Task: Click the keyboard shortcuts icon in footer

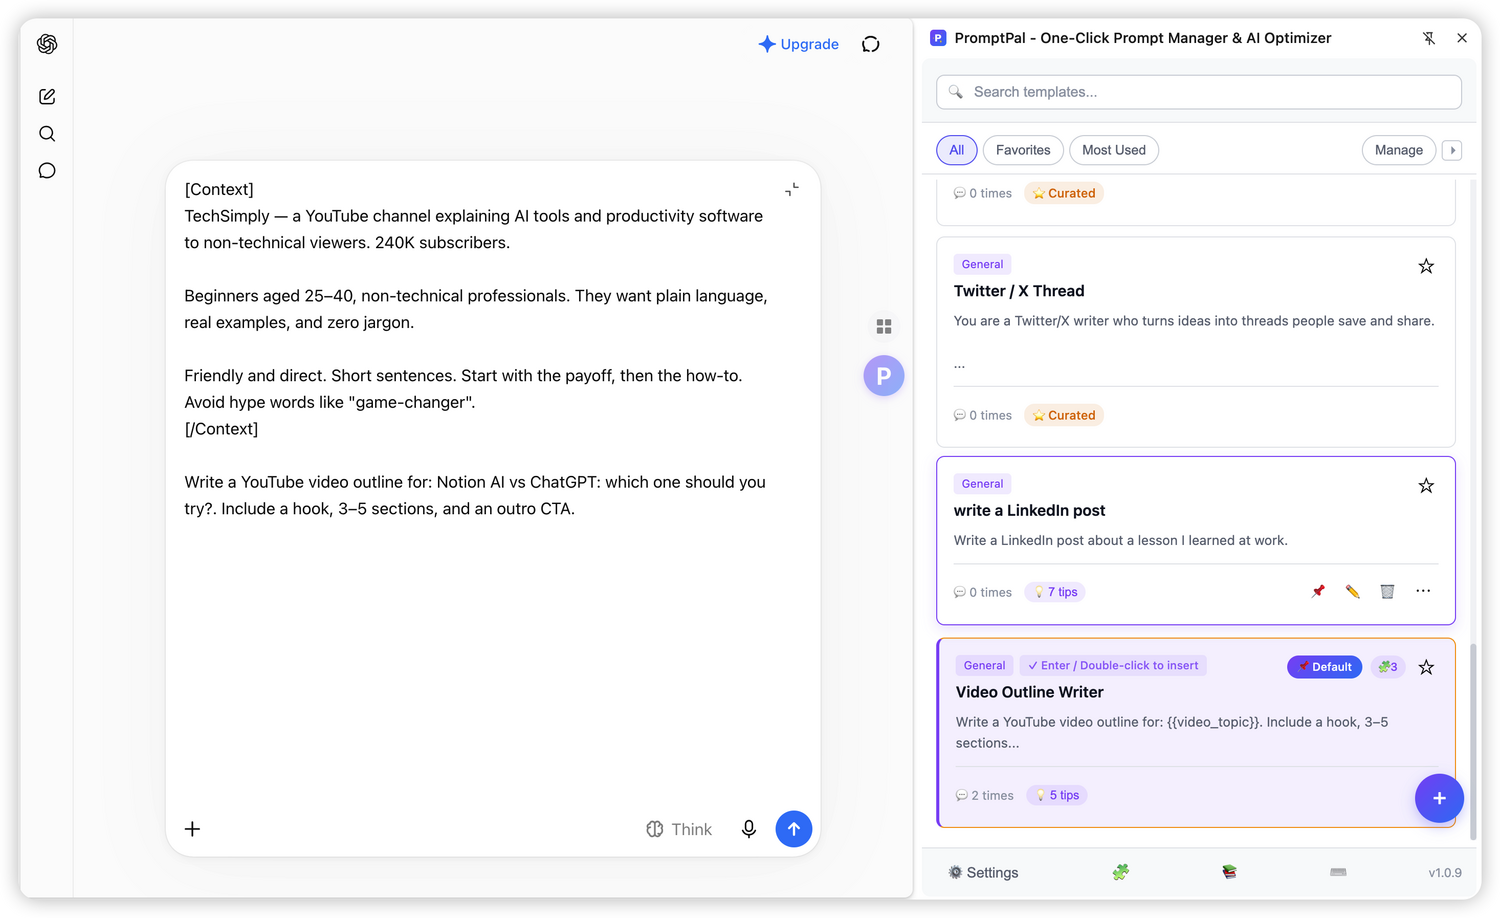Action: click(1338, 872)
